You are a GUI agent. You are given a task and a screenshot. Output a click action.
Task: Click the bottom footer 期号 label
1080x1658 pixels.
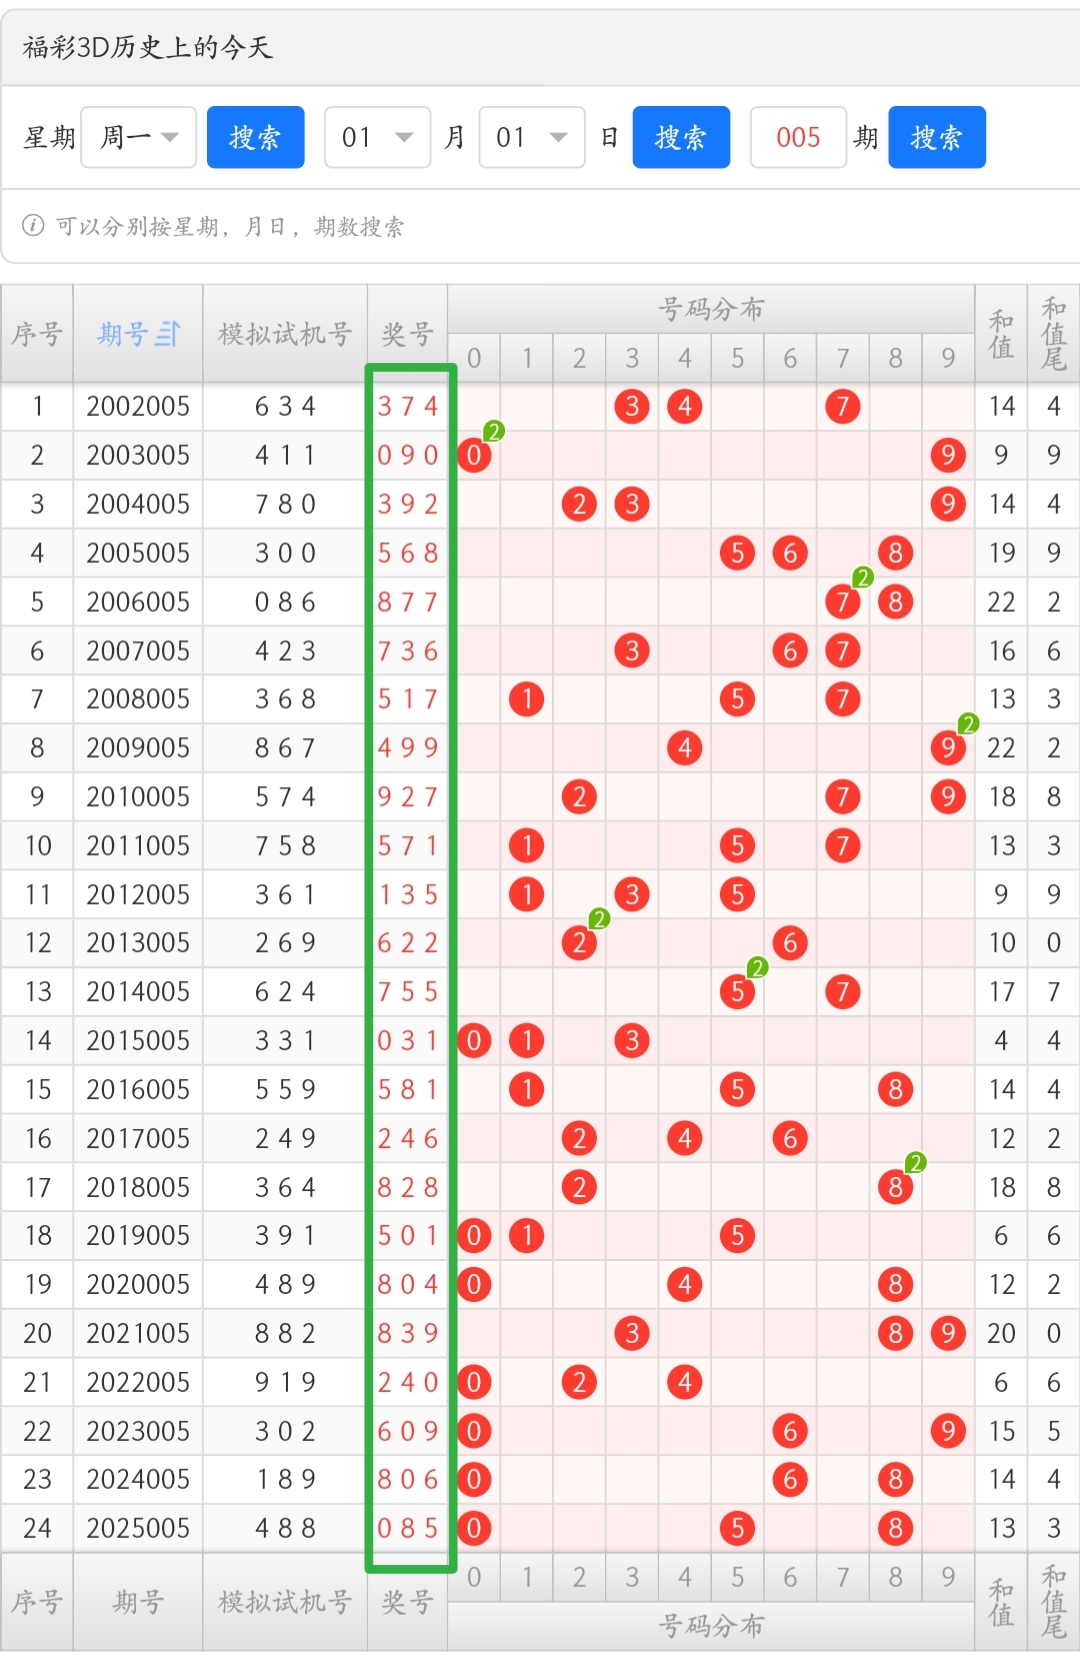[138, 1602]
